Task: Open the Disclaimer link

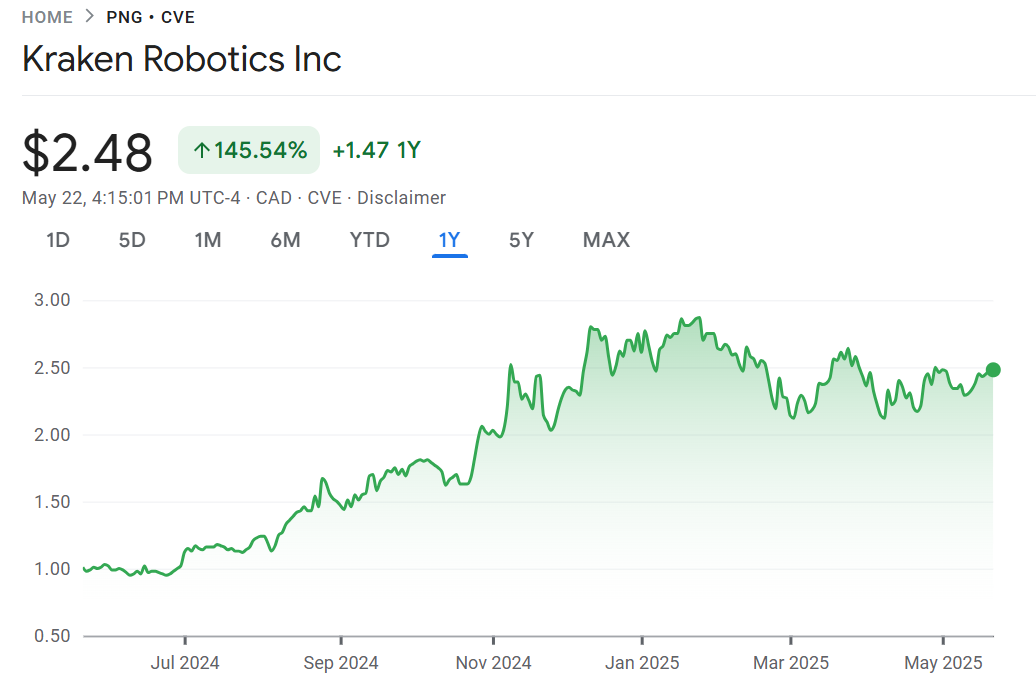Action: [401, 198]
